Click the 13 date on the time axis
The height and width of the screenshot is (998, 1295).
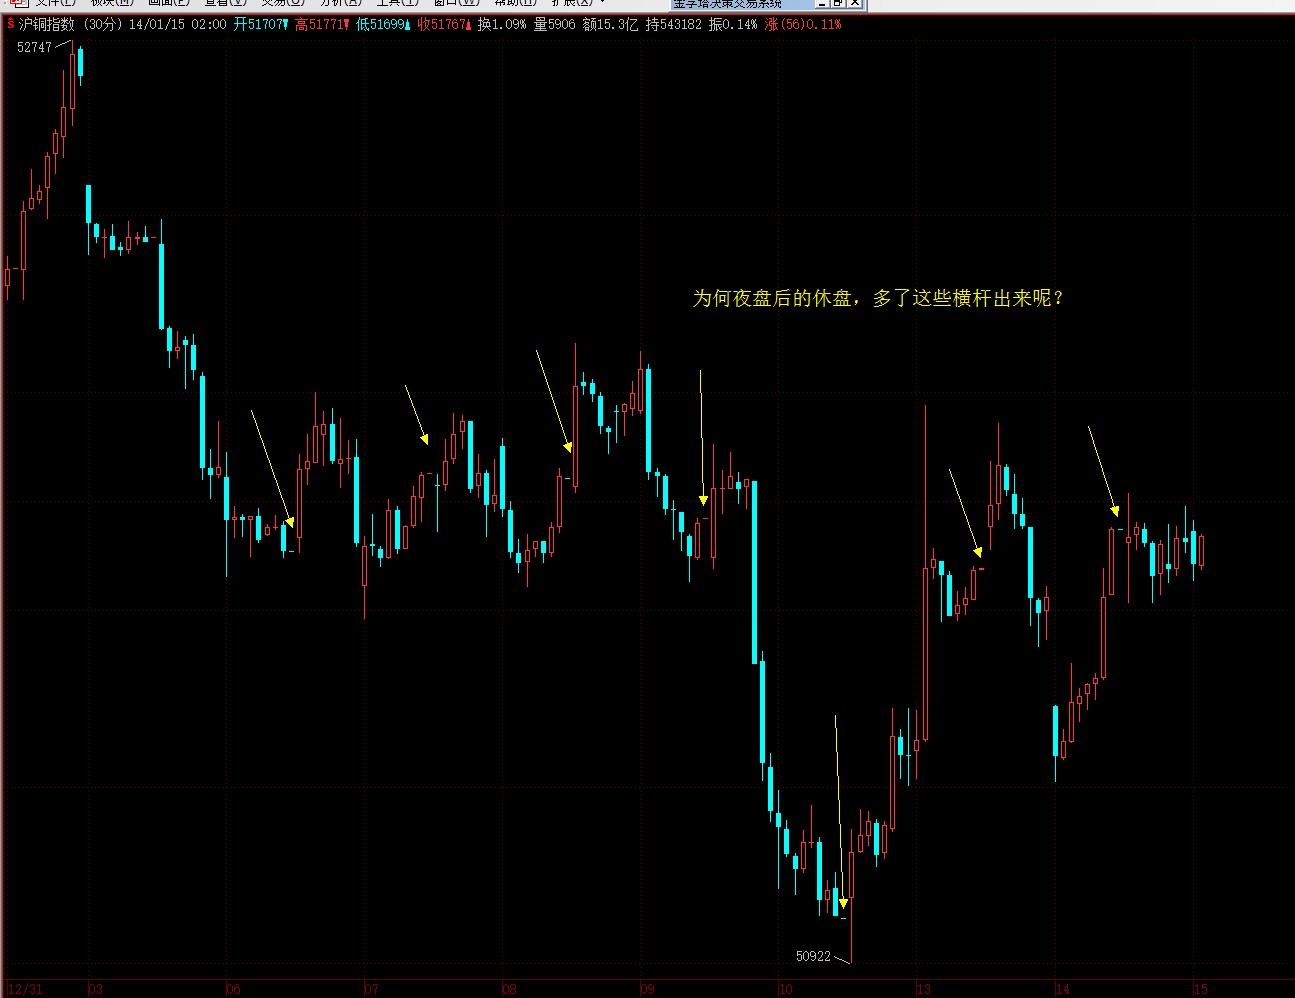tap(923, 989)
